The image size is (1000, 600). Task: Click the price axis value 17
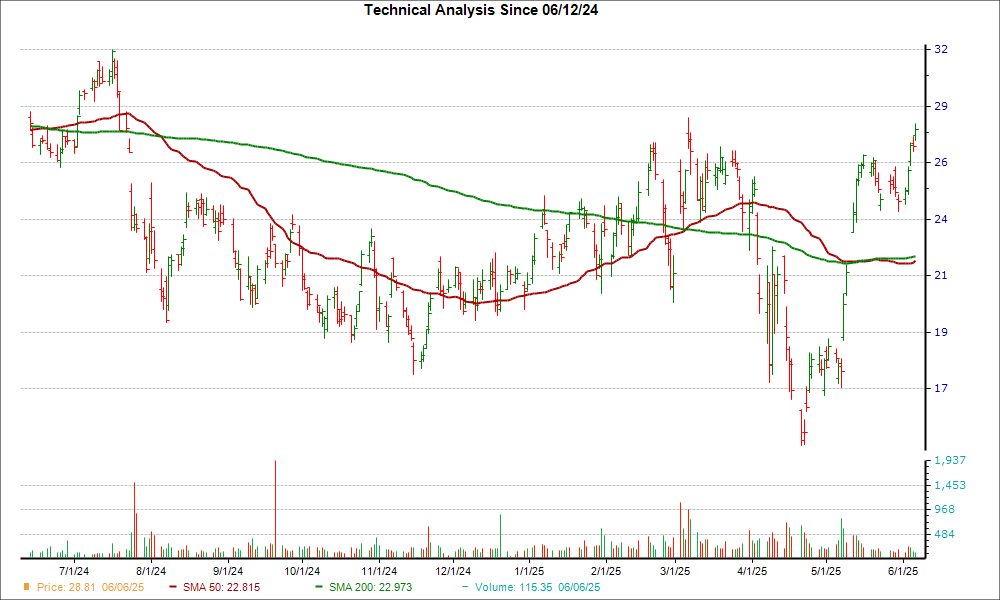(941, 388)
